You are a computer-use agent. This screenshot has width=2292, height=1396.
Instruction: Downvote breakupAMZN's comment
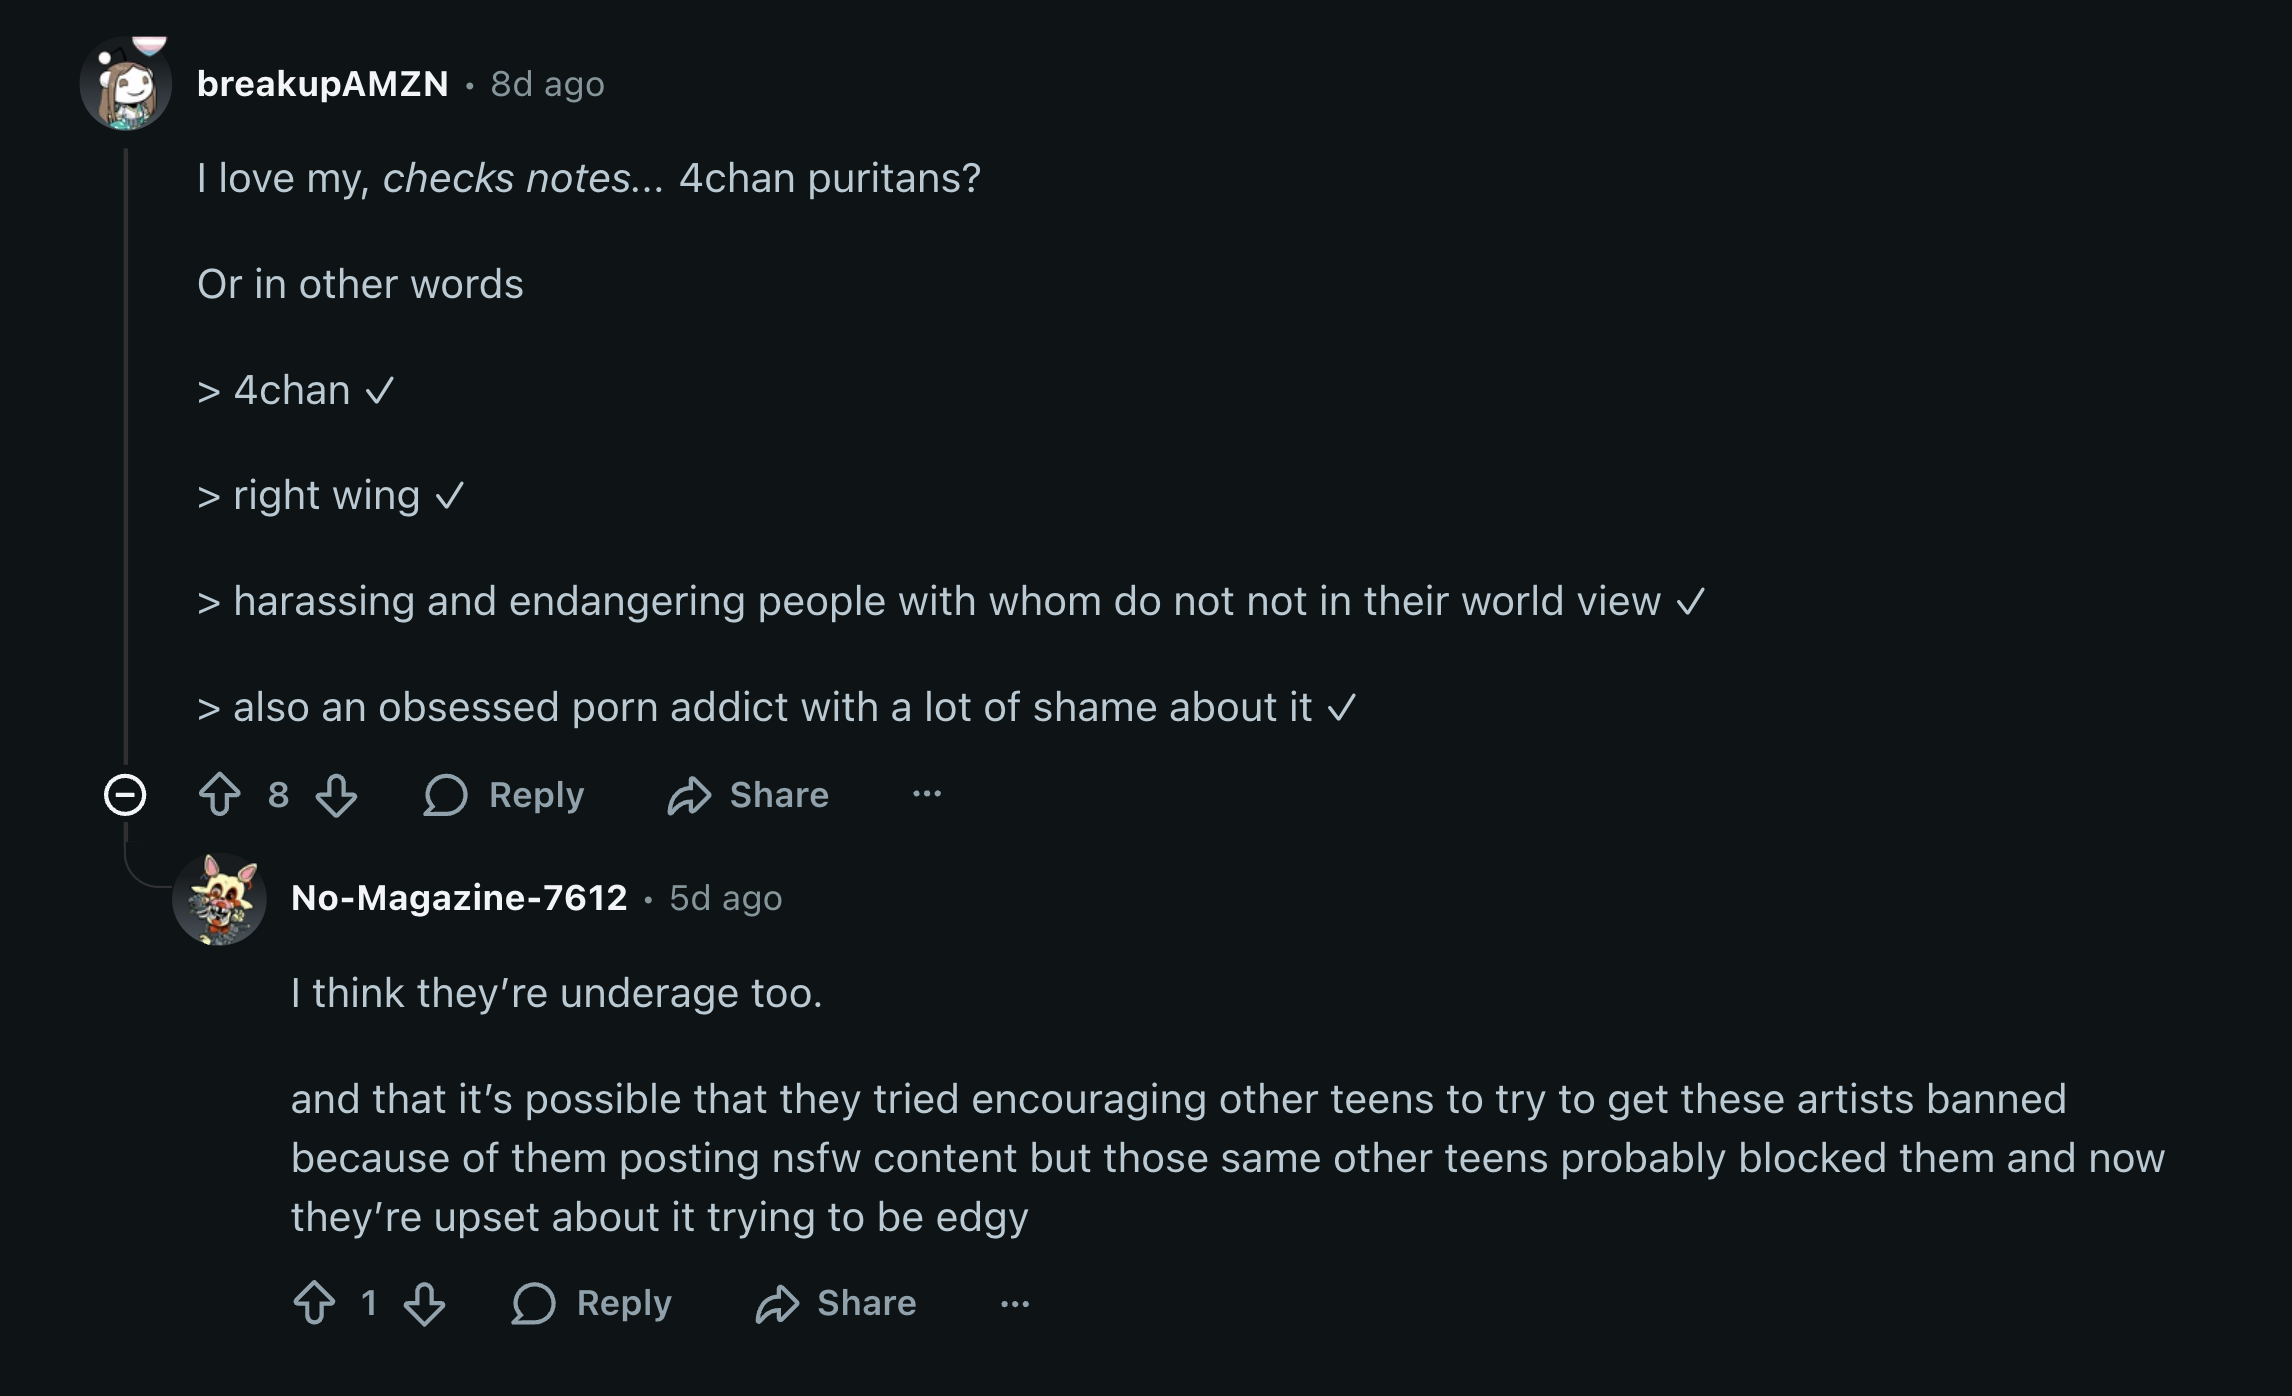pyautogui.click(x=336, y=795)
